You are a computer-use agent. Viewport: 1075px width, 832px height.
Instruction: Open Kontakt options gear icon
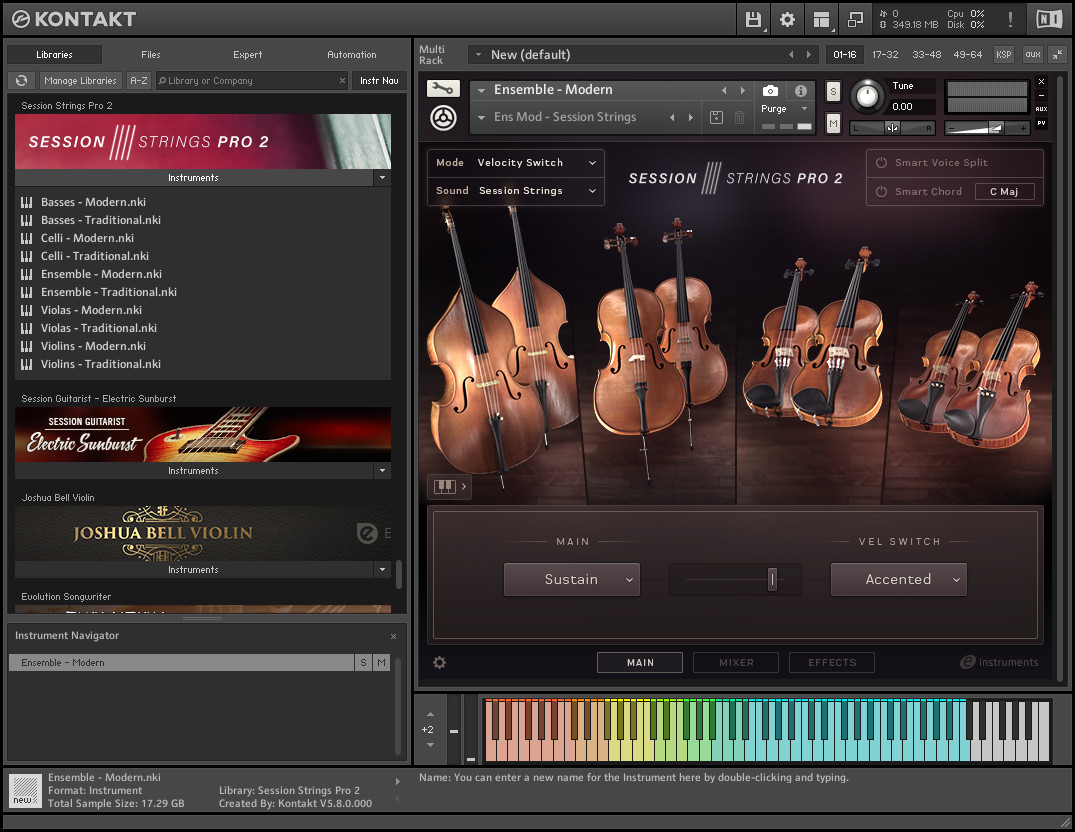click(x=787, y=20)
